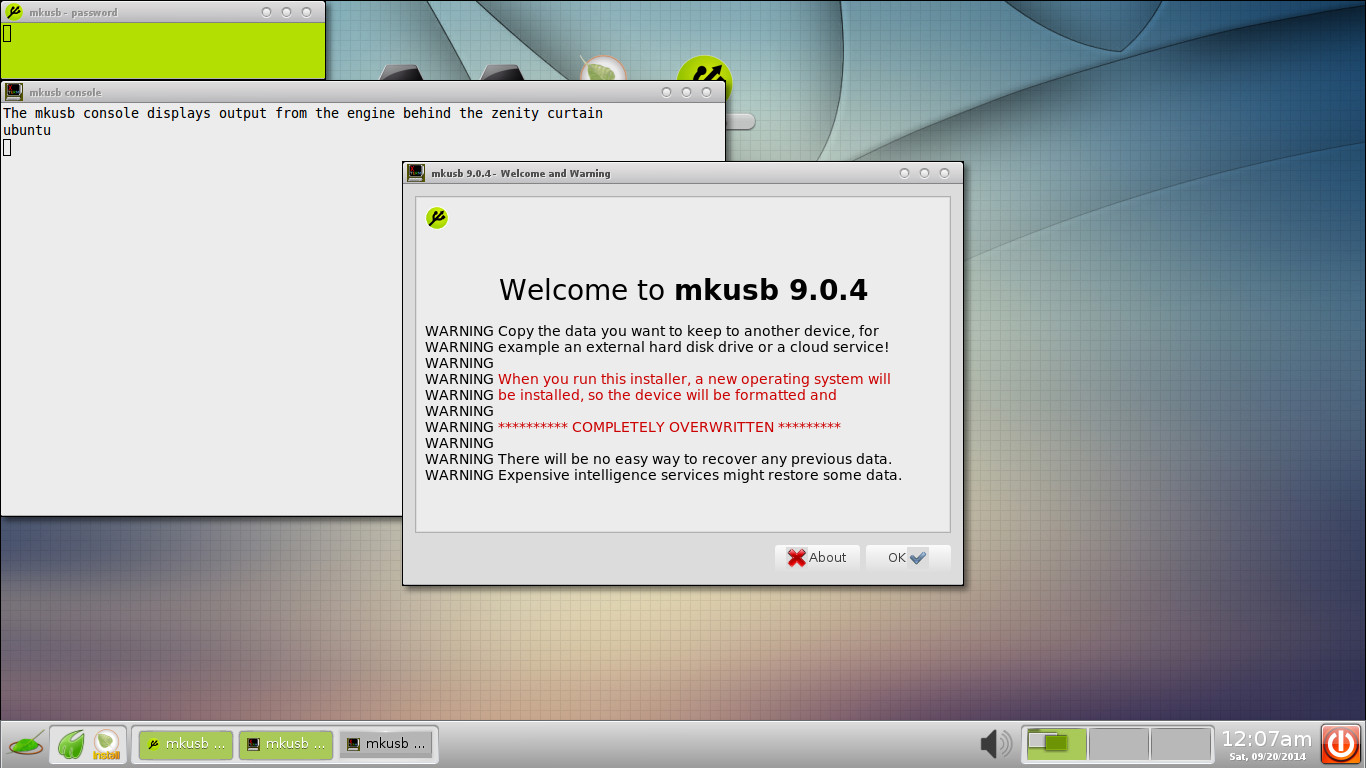Select the active gray mkusb taskbar entry
Screen dimensions: 1366x768
[x=386, y=744]
